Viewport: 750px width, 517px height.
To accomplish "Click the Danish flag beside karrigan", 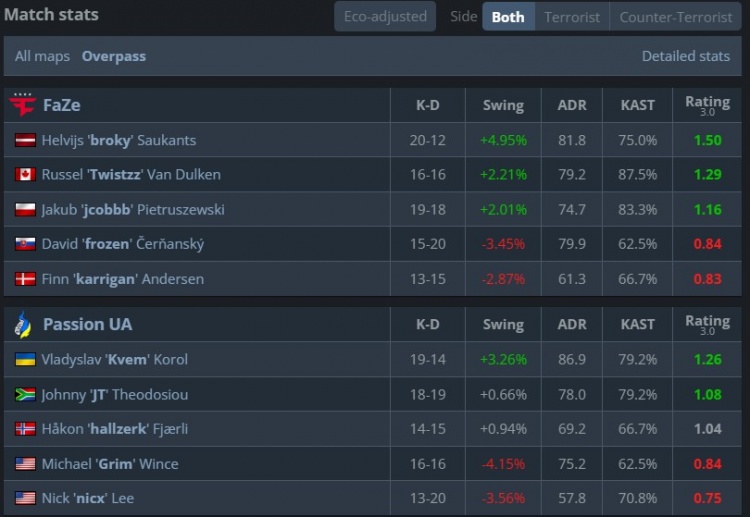I will (x=25, y=279).
